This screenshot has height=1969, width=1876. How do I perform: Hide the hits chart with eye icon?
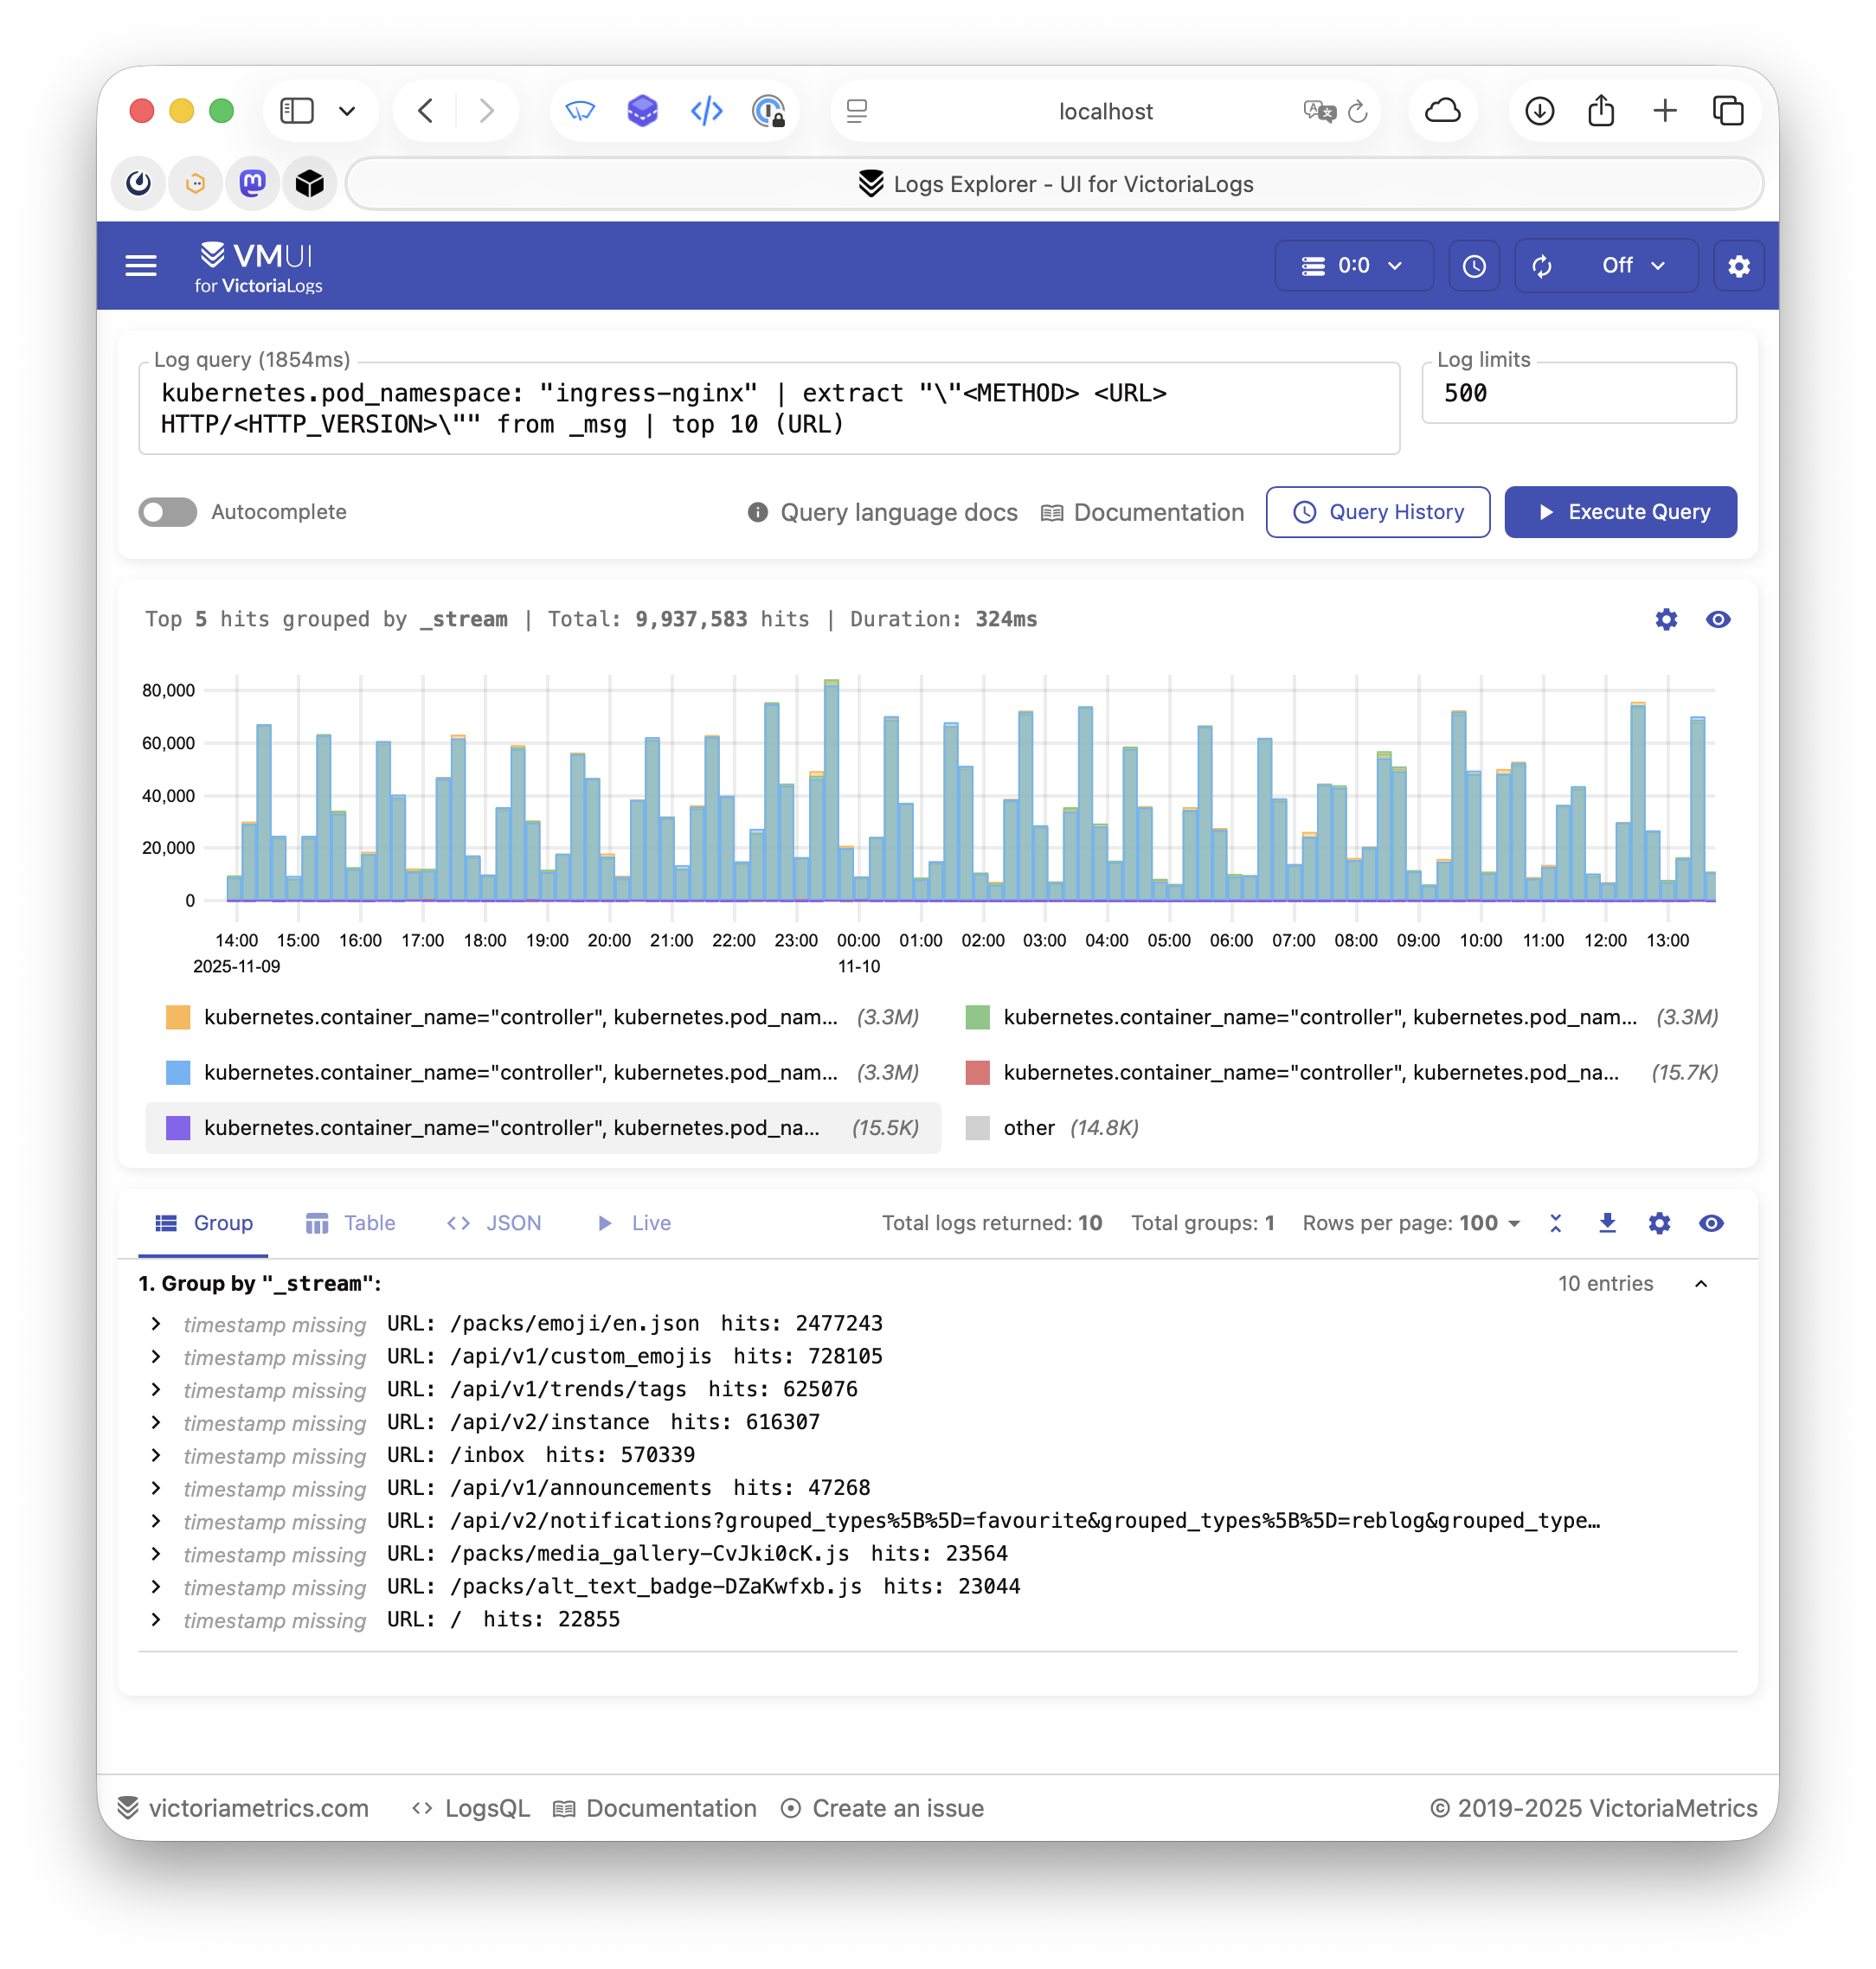pyautogui.click(x=1718, y=619)
